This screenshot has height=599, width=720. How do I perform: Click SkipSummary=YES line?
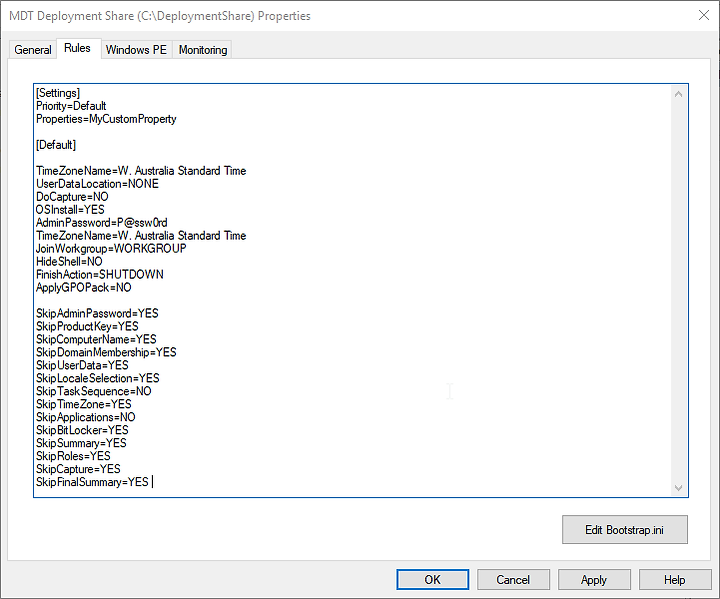(x=81, y=443)
